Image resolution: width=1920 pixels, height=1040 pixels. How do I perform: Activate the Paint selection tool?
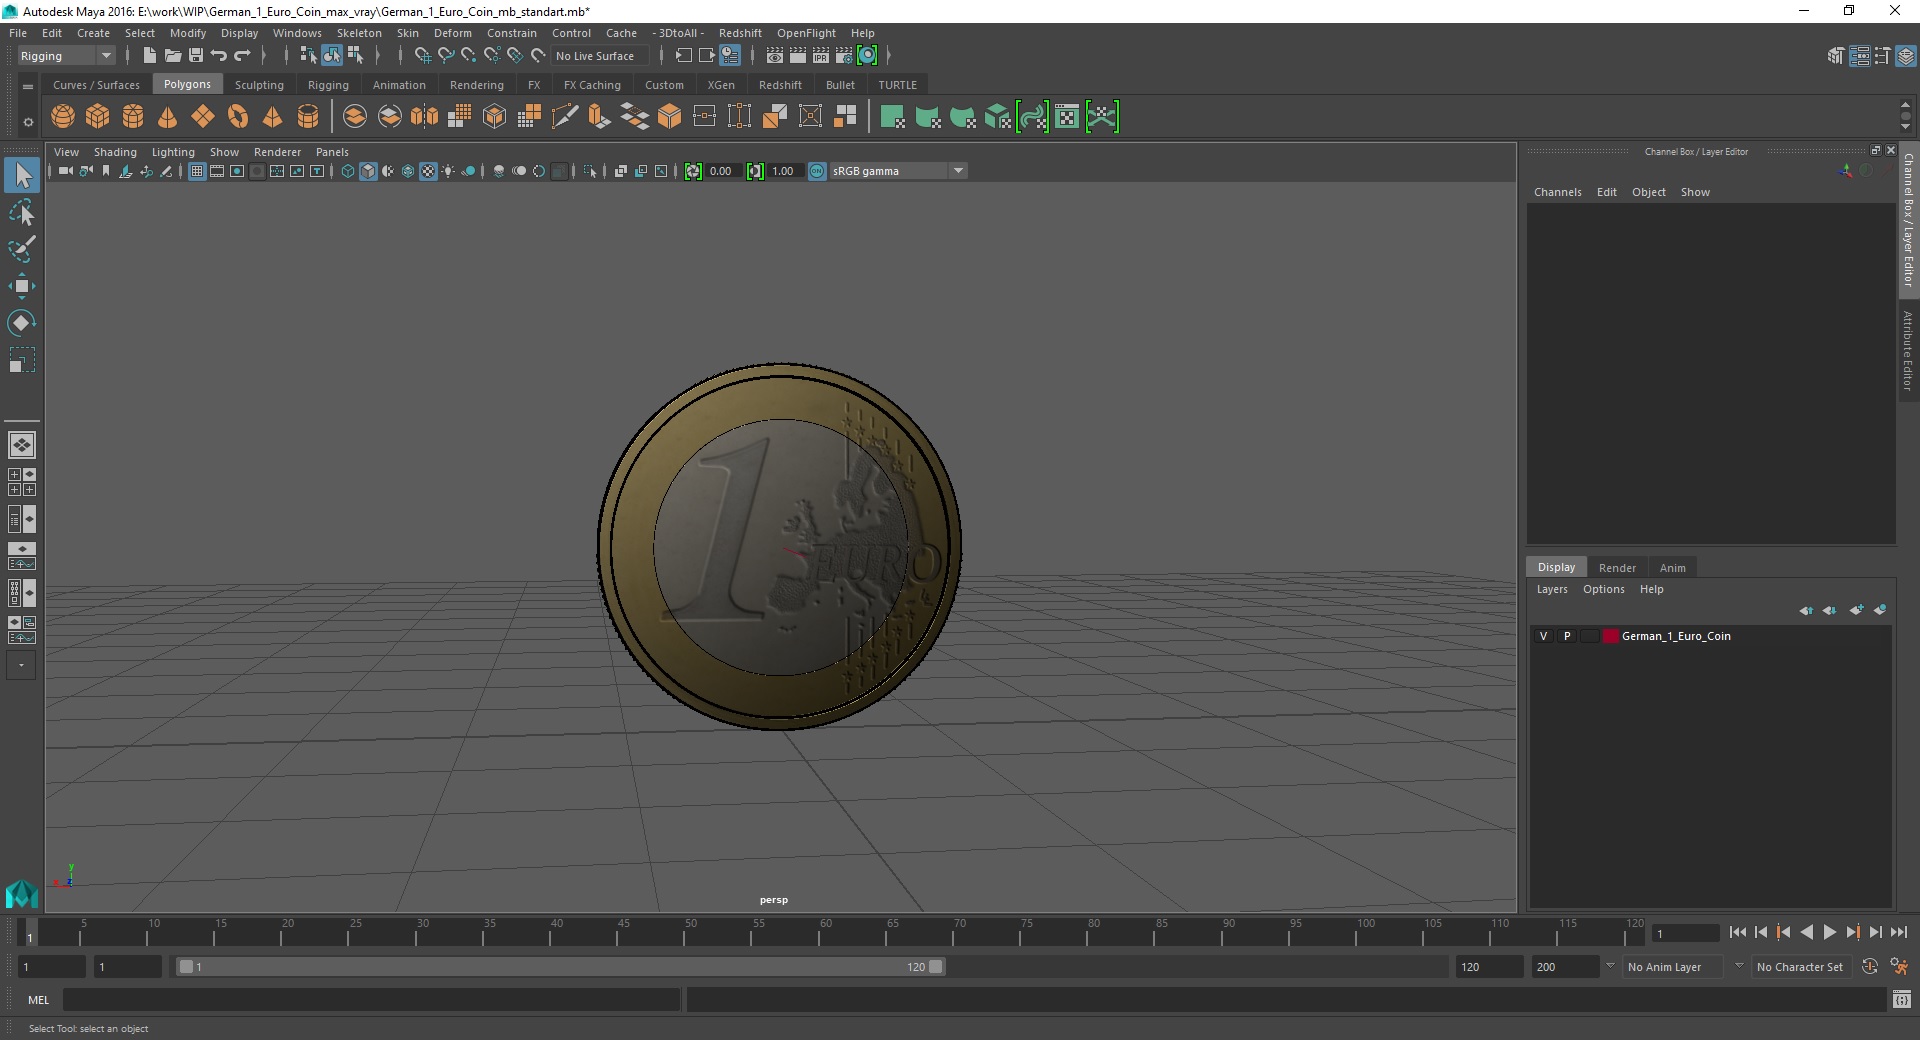[22, 249]
